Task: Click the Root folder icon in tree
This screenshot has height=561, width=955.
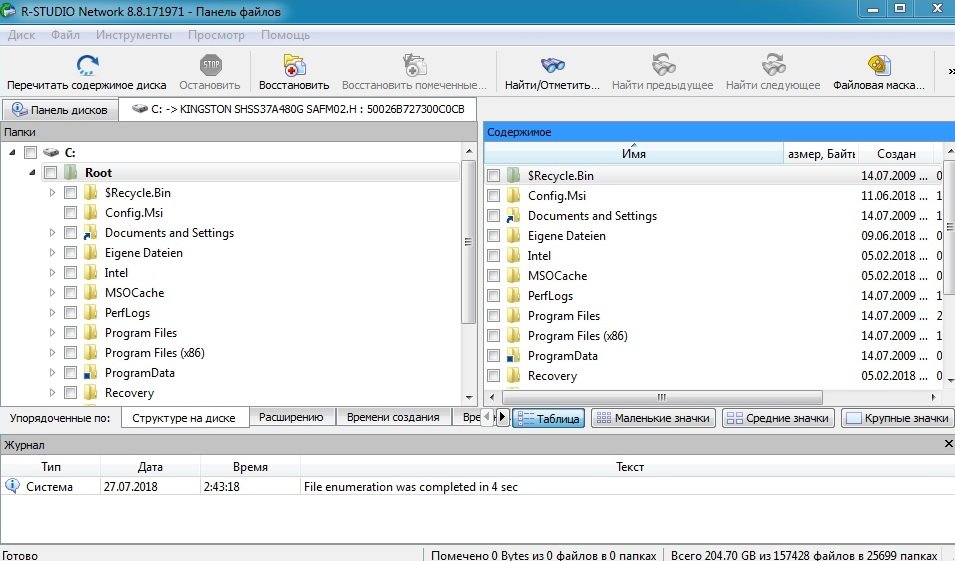Action: tap(71, 172)
